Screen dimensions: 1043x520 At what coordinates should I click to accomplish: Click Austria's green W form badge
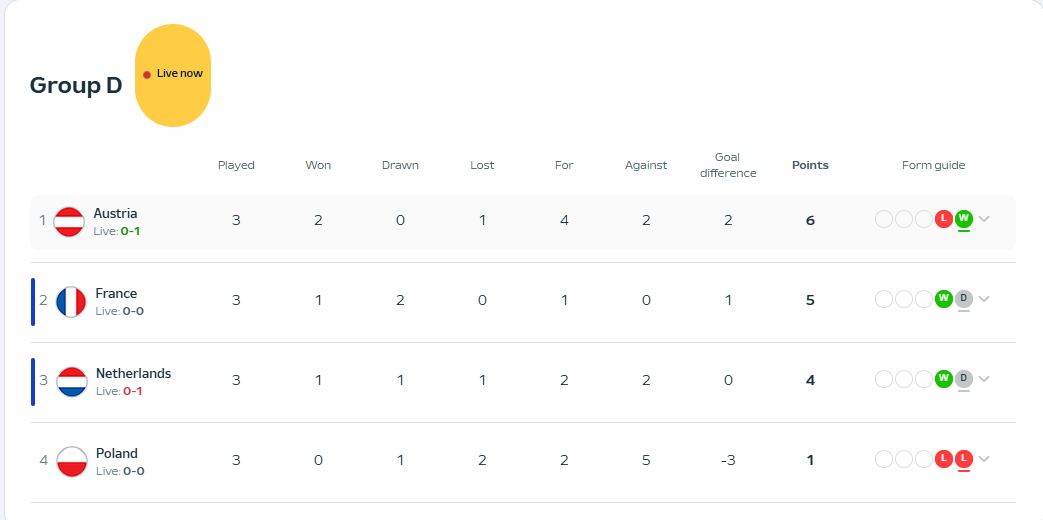[x=964, y=218]
